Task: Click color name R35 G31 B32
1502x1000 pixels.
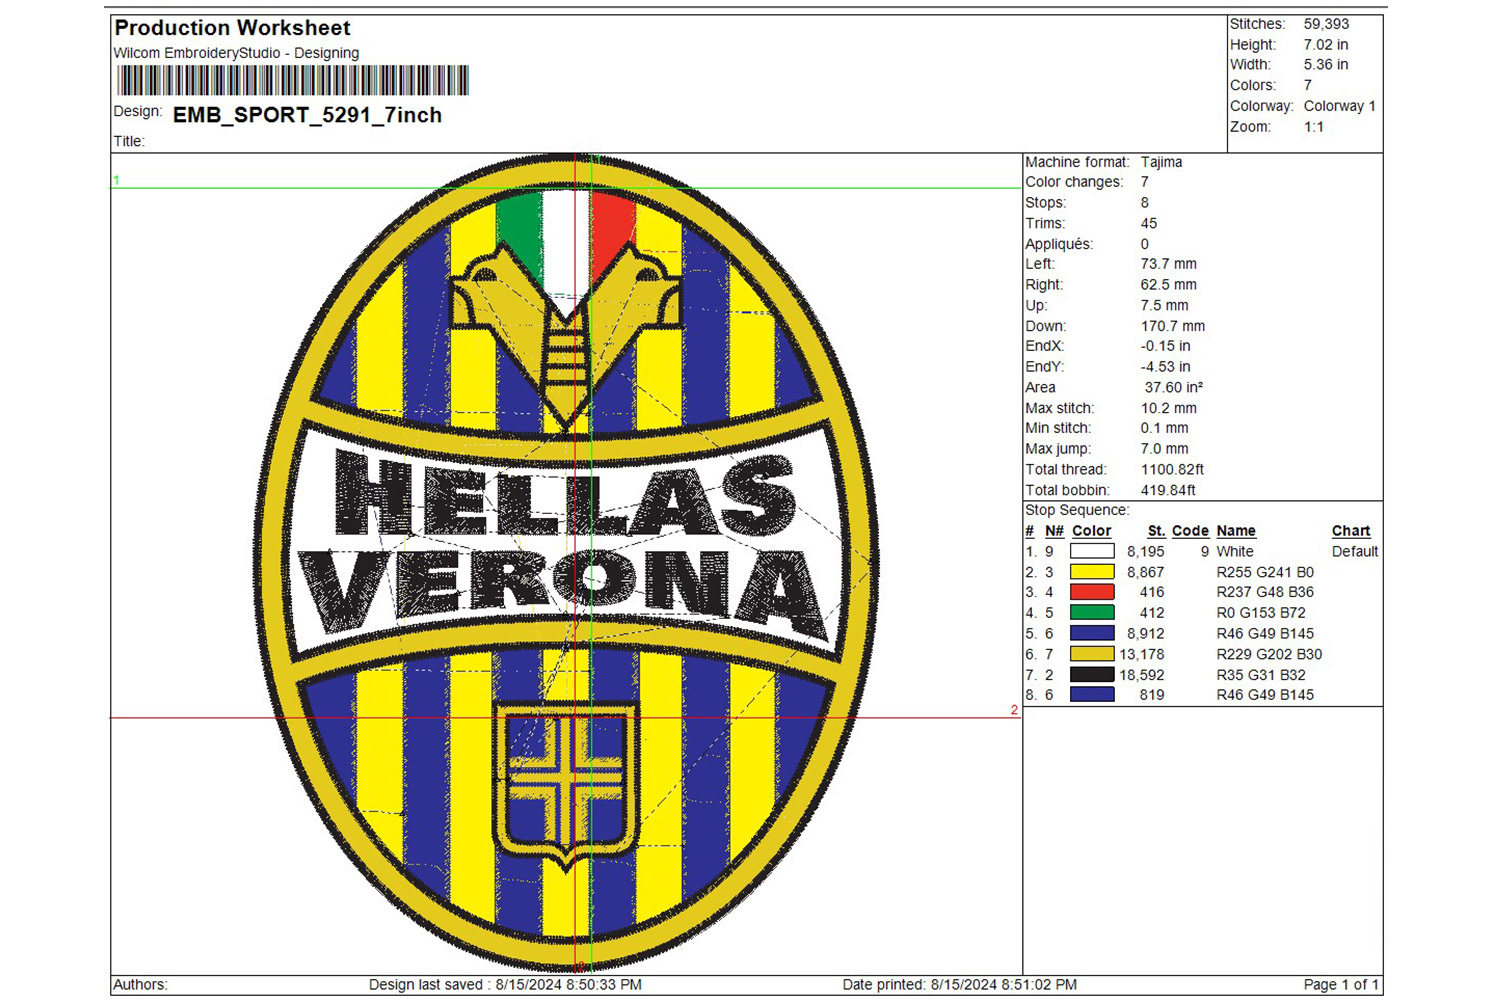Action: tap(1261, 675)
